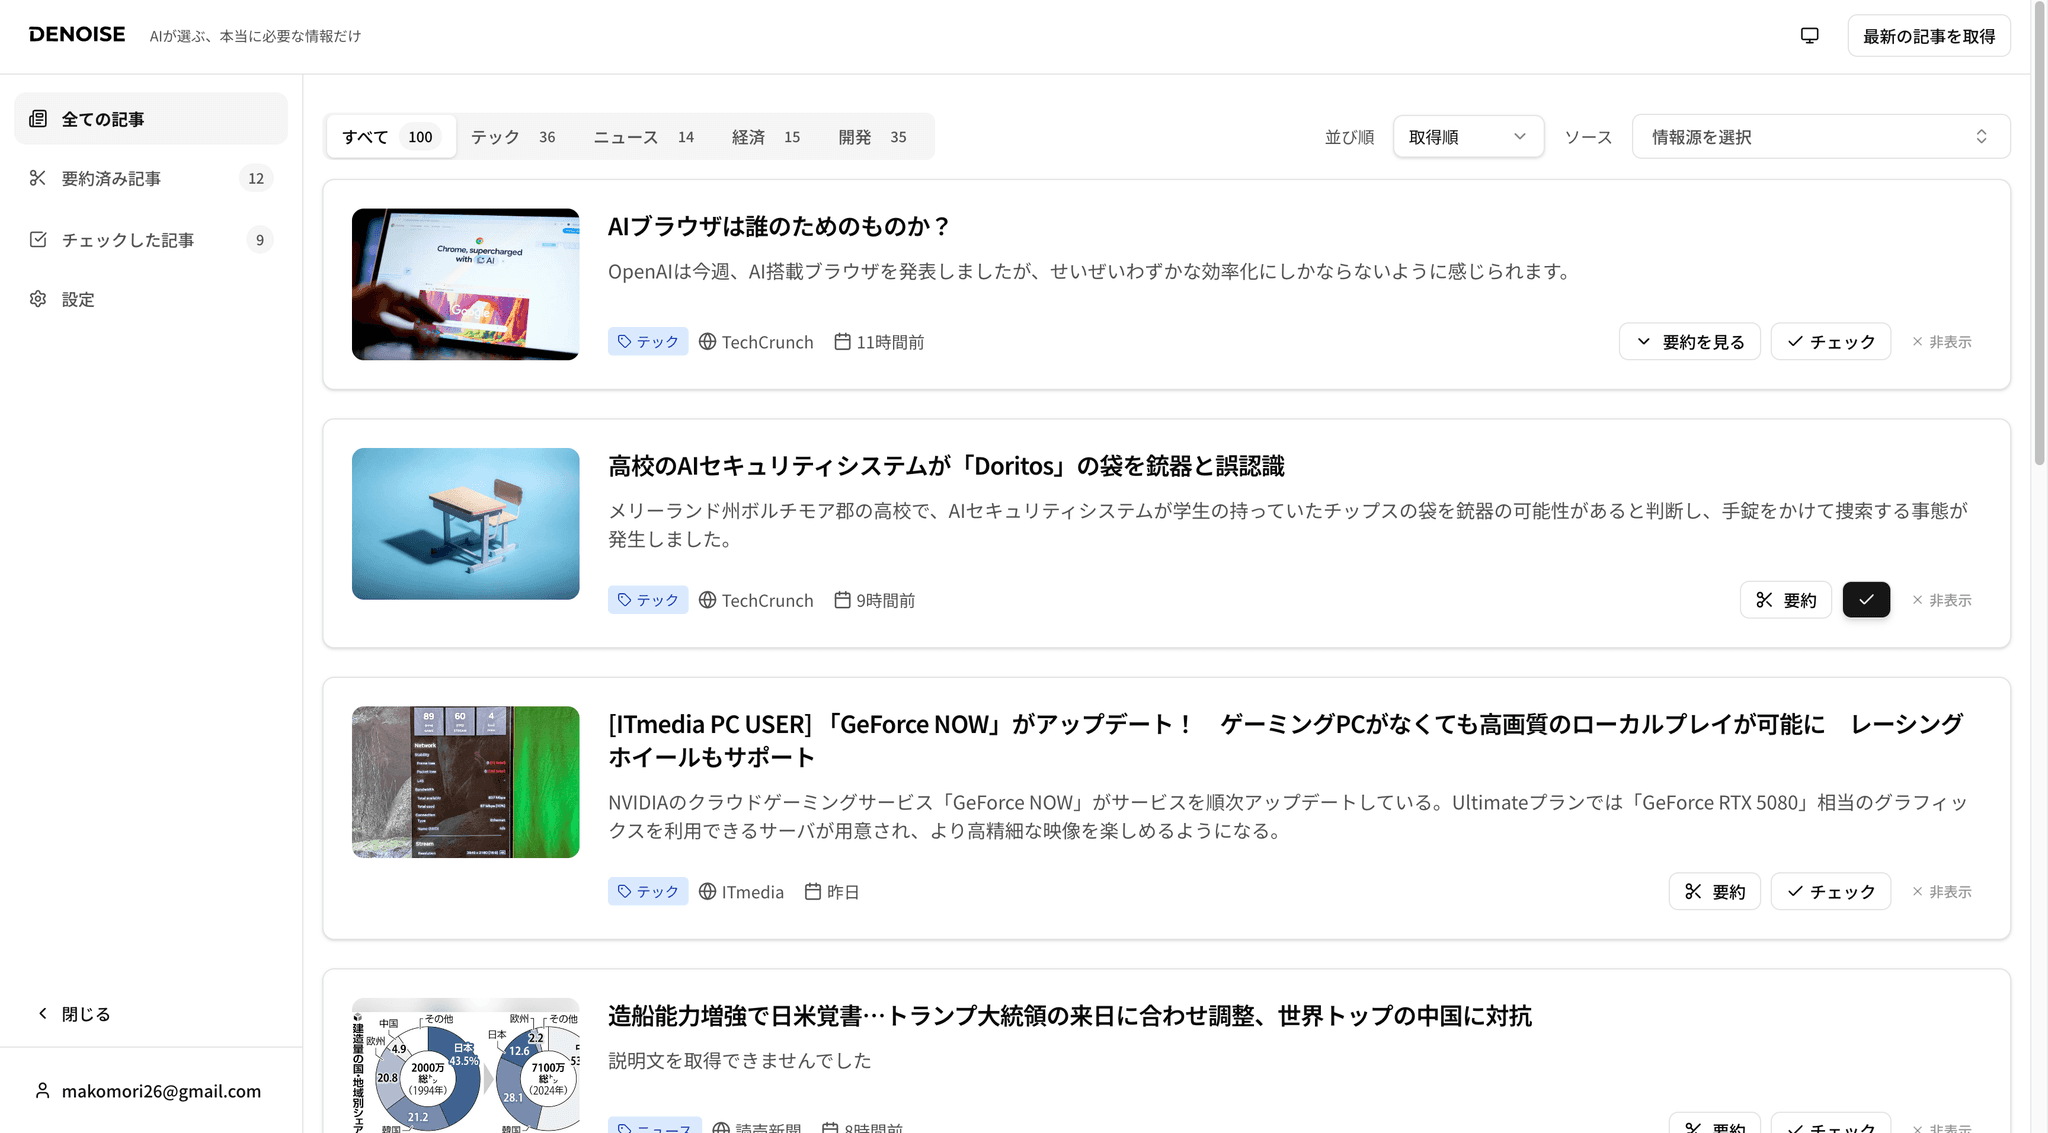
Task: Click the monitor icon in the top bar
Action: pos(1809,34)
